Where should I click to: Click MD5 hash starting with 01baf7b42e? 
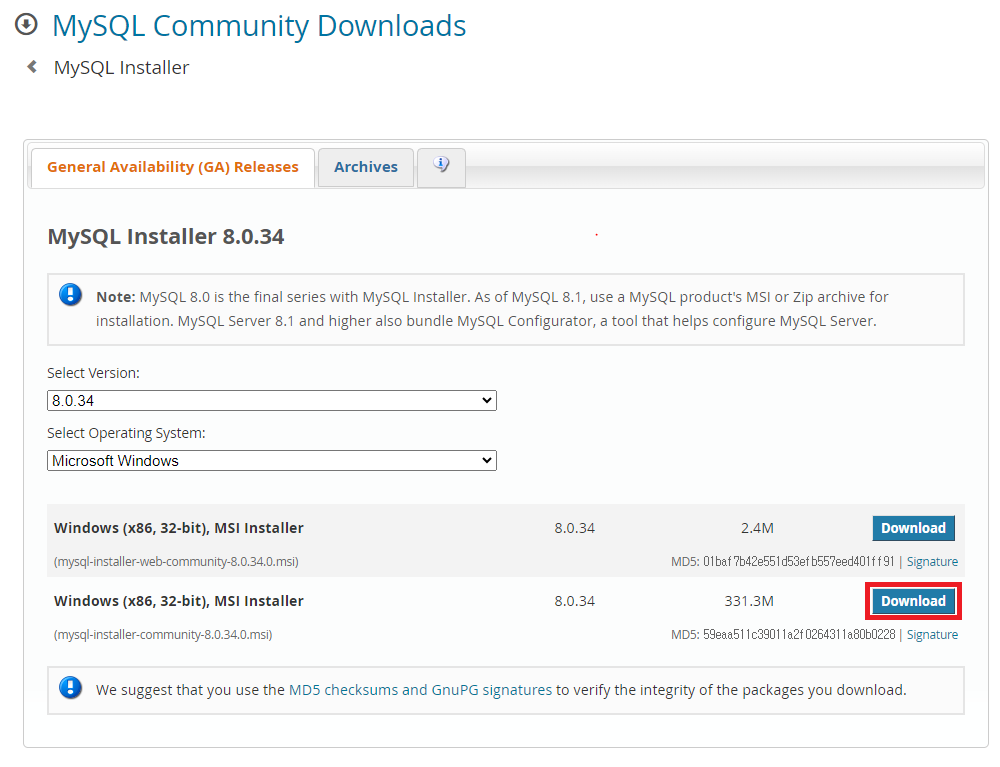[x=798, y=562]
